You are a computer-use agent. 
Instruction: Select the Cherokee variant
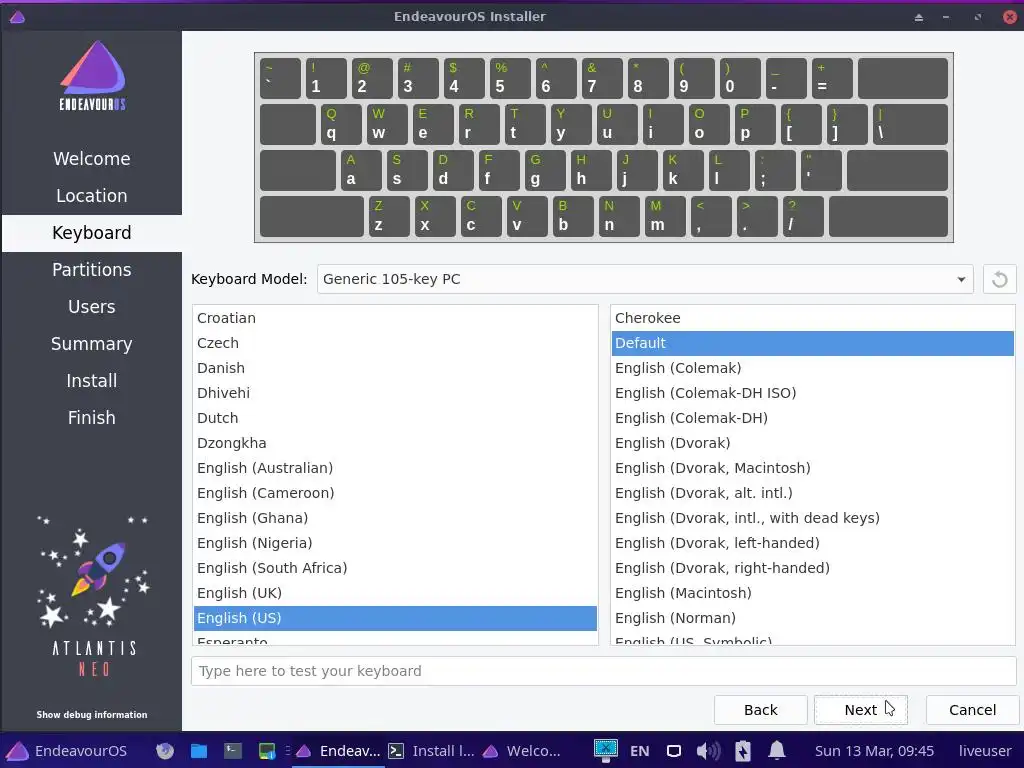812,318
